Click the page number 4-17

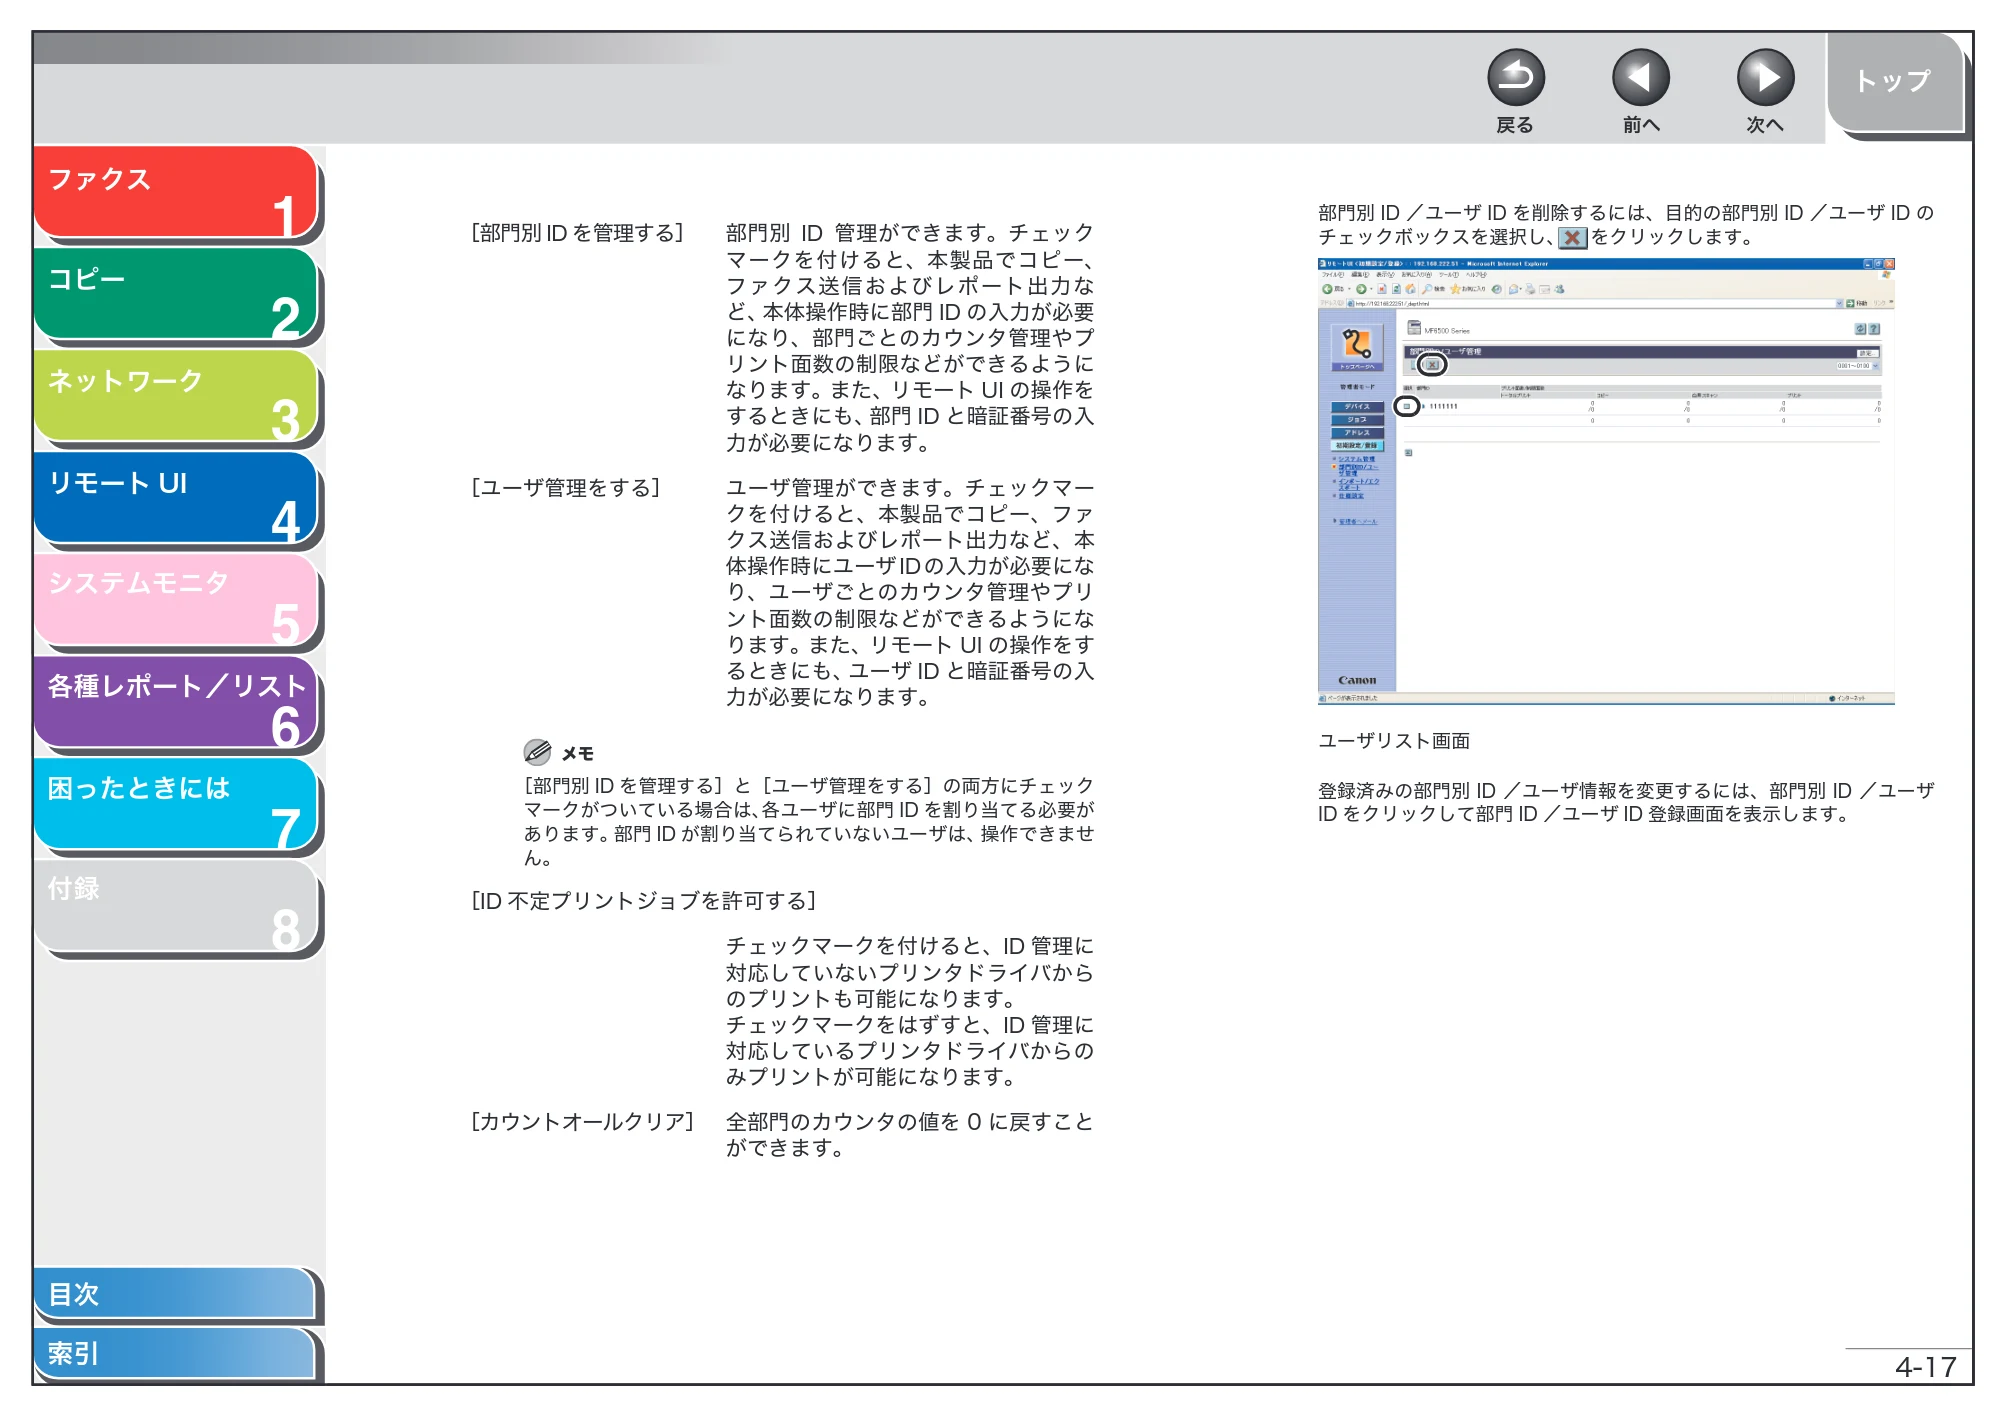click(1925, 1367)
